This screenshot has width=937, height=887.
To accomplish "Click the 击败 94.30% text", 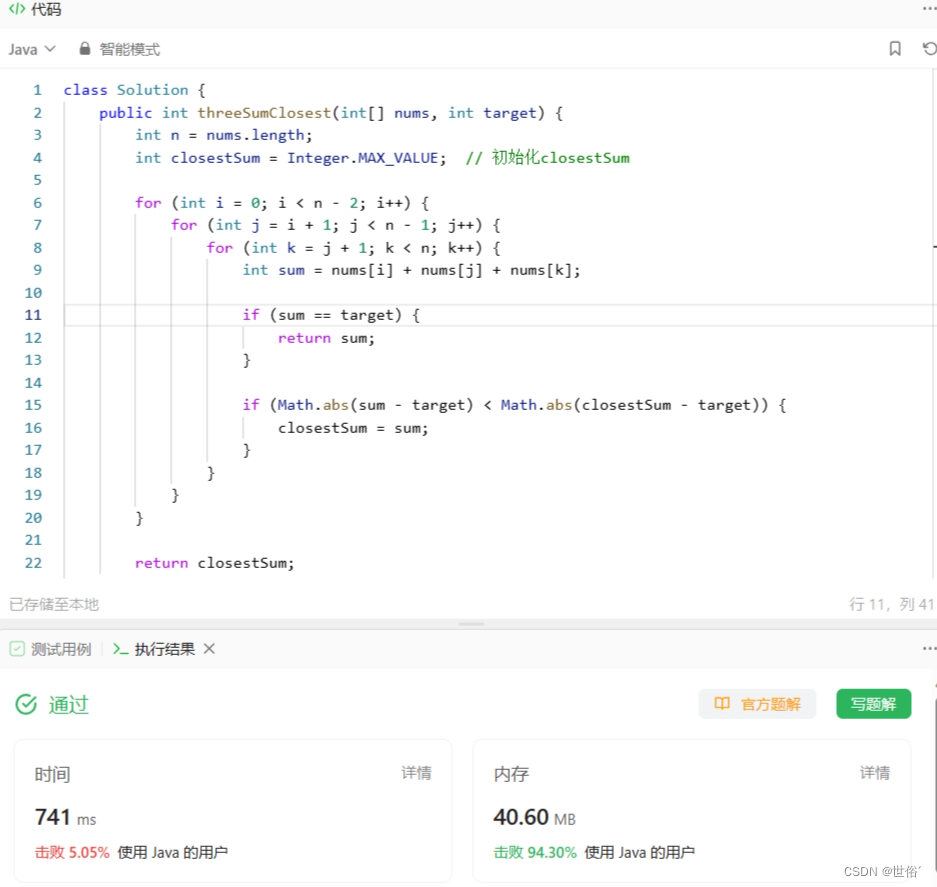I will coord(535,852).
